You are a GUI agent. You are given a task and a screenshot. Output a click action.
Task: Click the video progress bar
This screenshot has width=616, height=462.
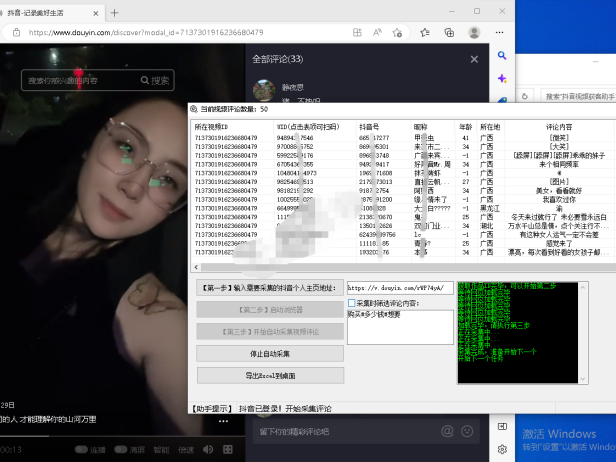(122, 436)
